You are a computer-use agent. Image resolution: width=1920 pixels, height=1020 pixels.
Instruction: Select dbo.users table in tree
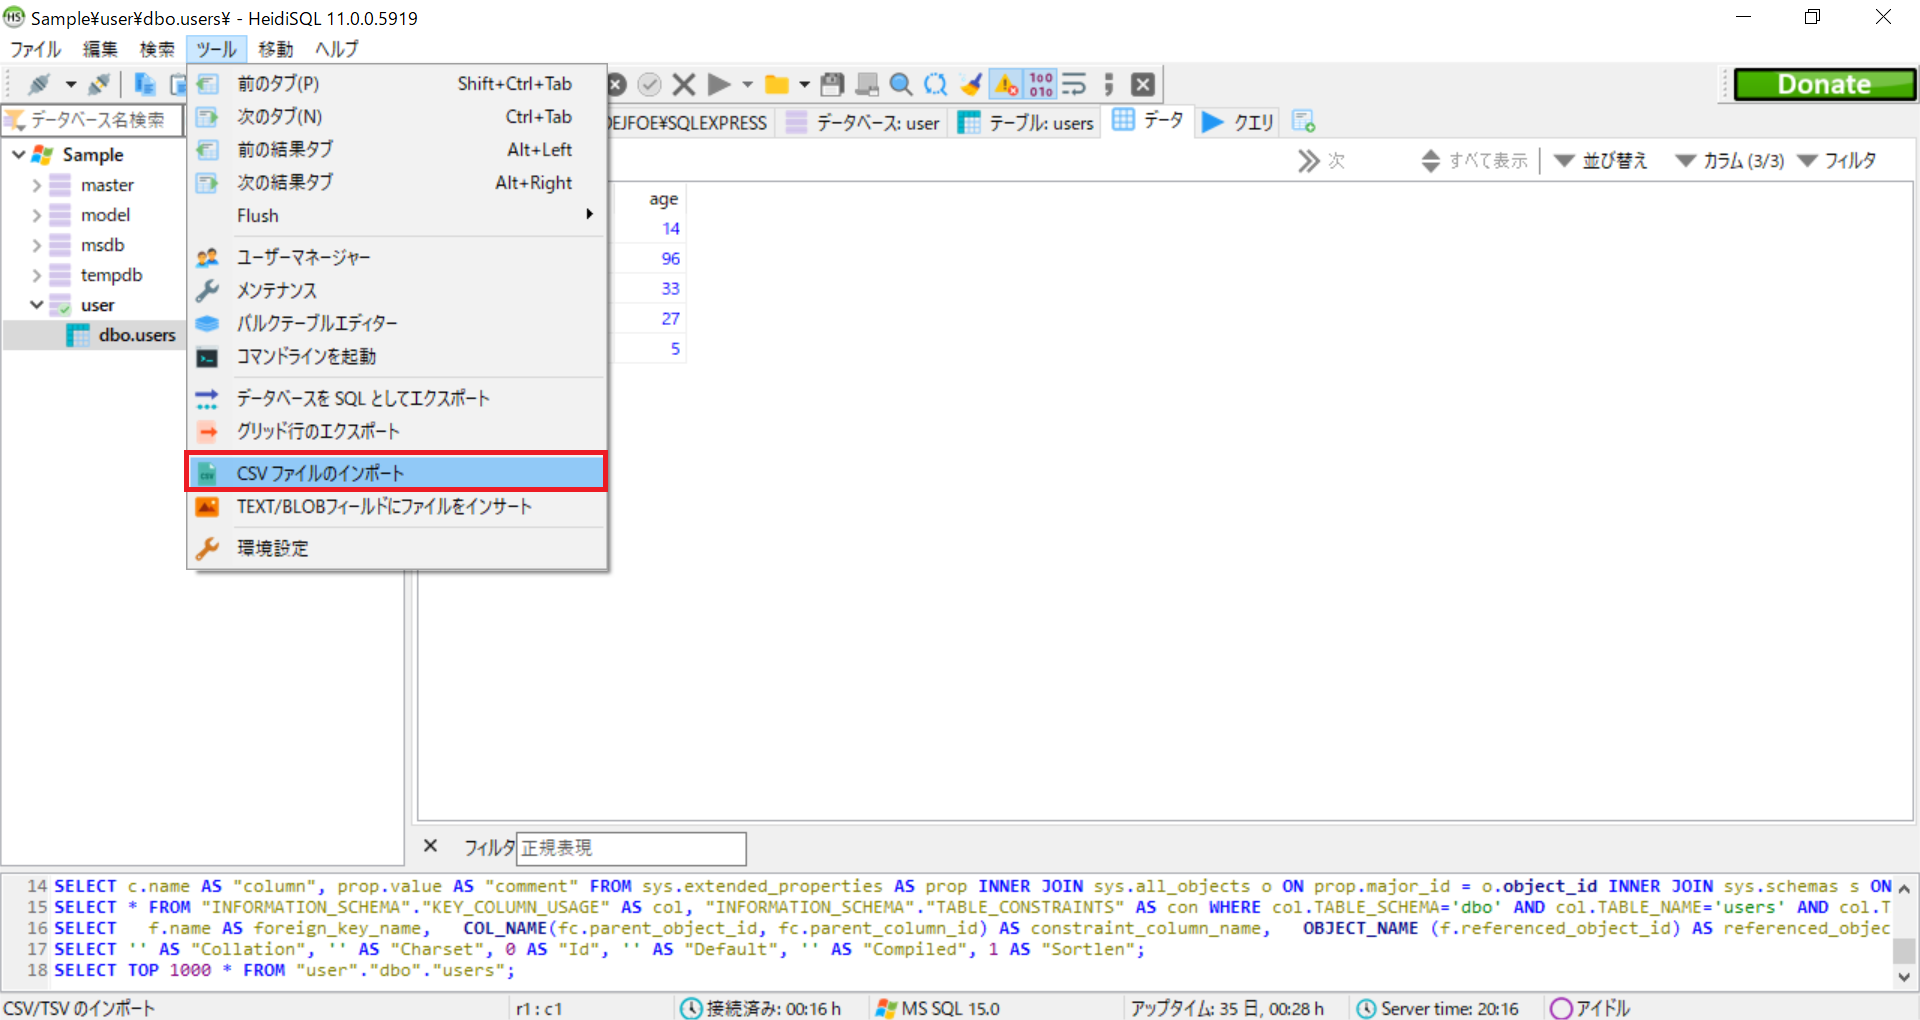click(137, 335)
